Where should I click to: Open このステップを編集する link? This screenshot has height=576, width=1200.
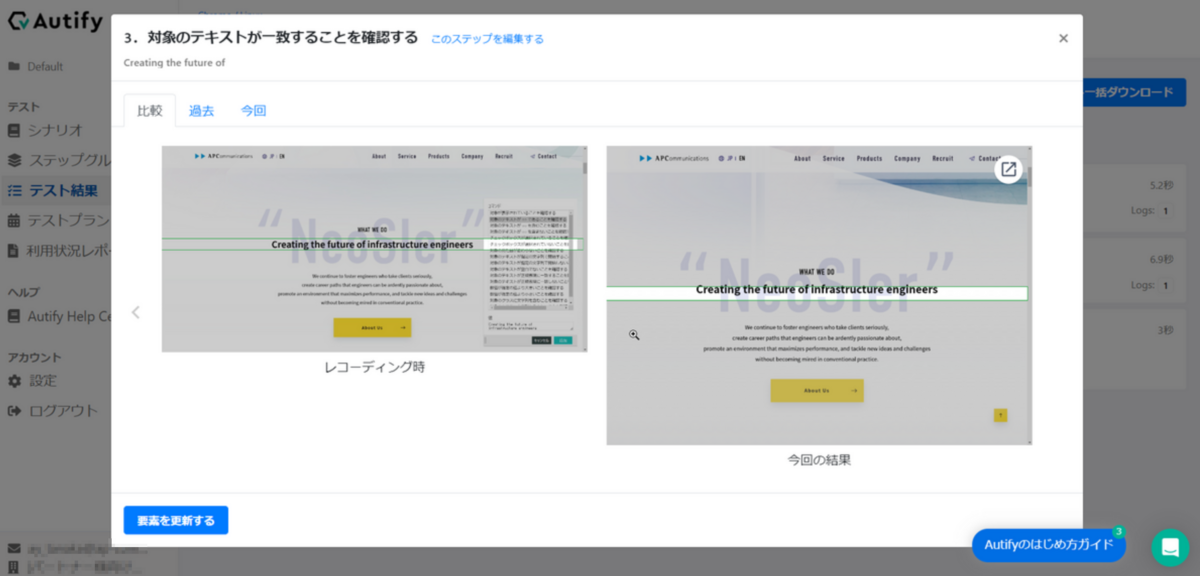[x=486, y=38]
